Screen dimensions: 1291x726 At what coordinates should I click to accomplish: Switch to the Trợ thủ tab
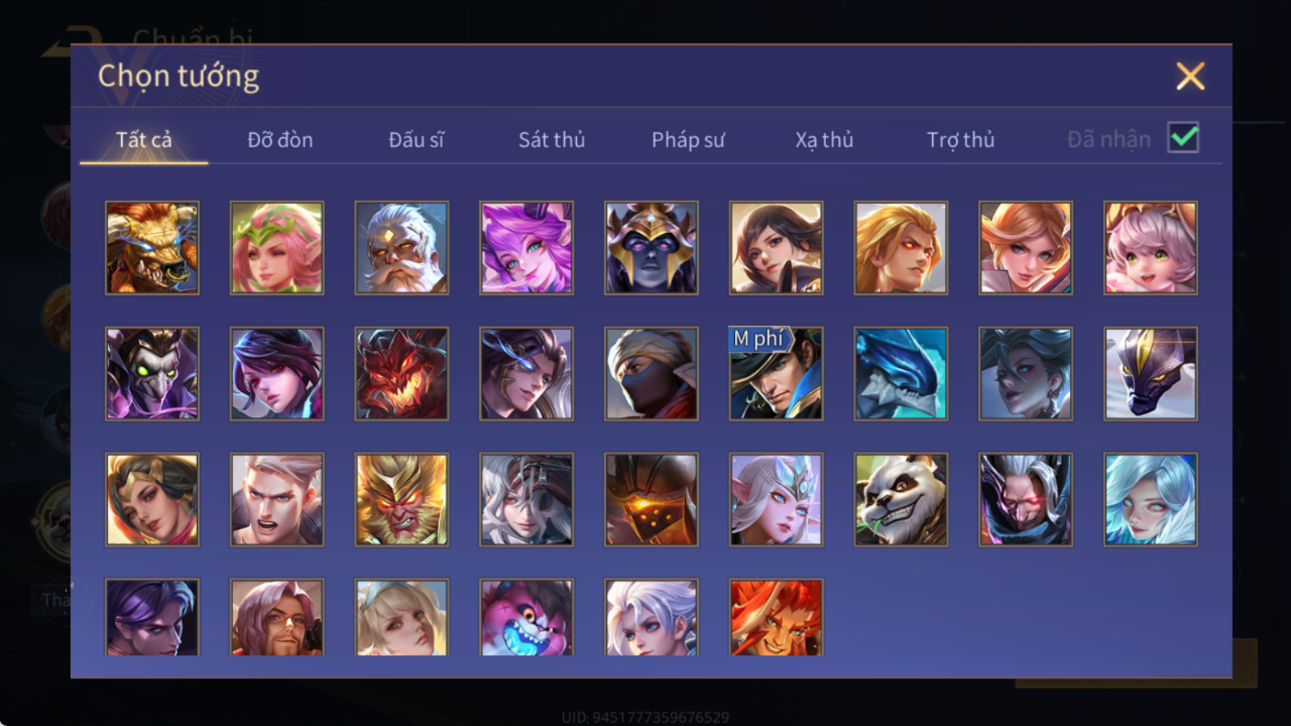tap(960, 140)
